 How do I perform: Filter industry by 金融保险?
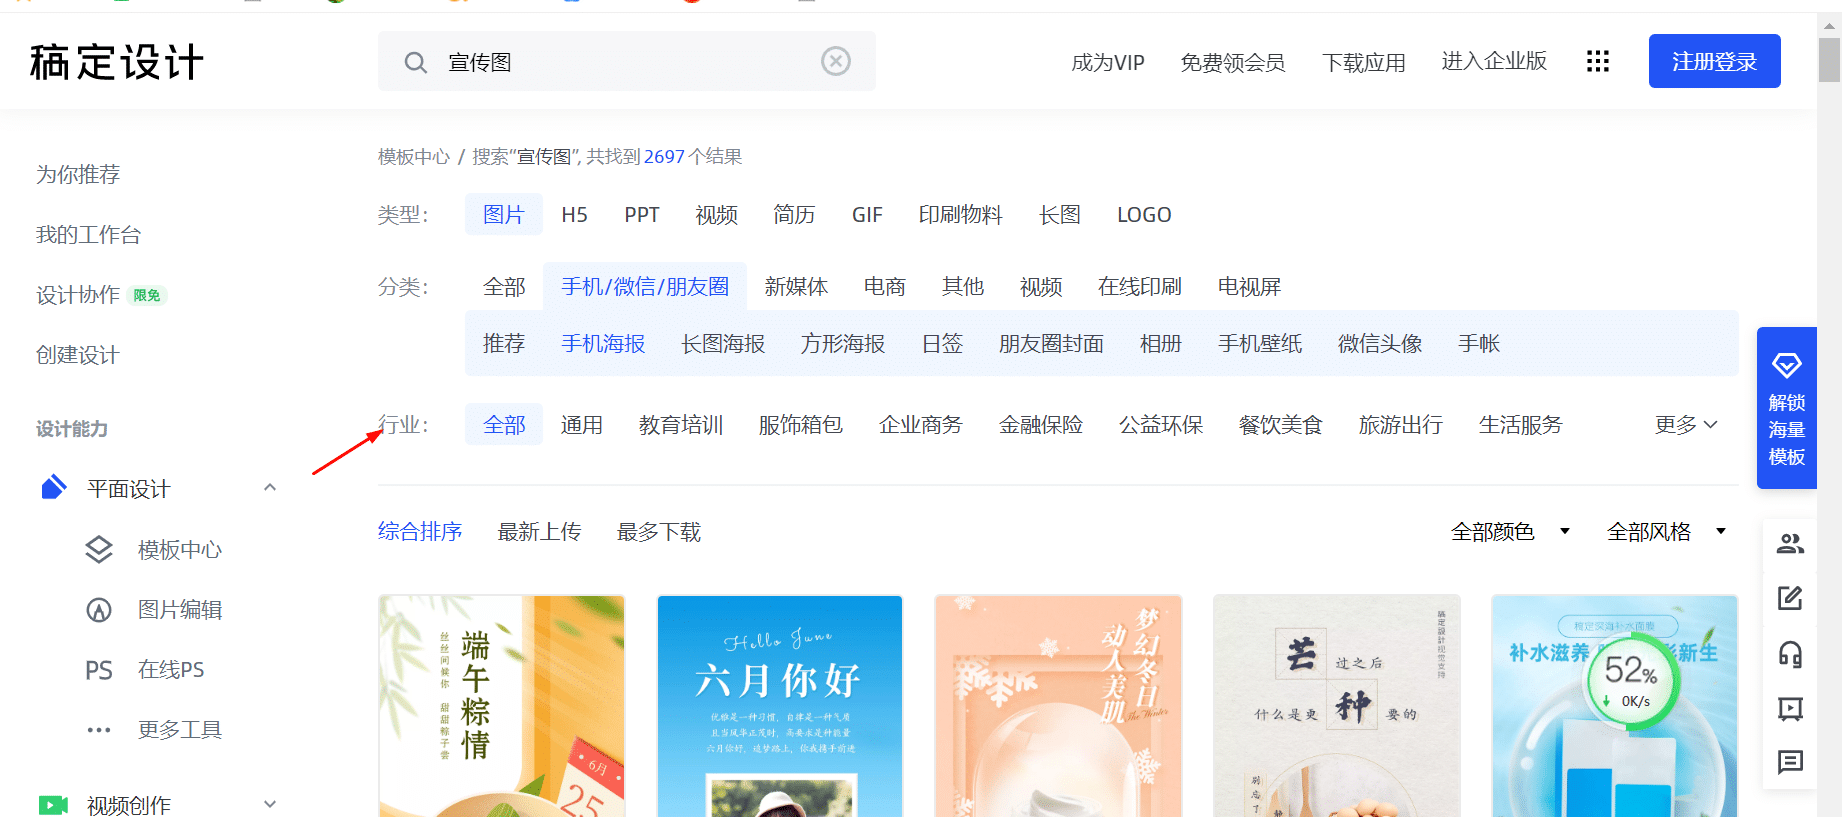point(1041,425)
